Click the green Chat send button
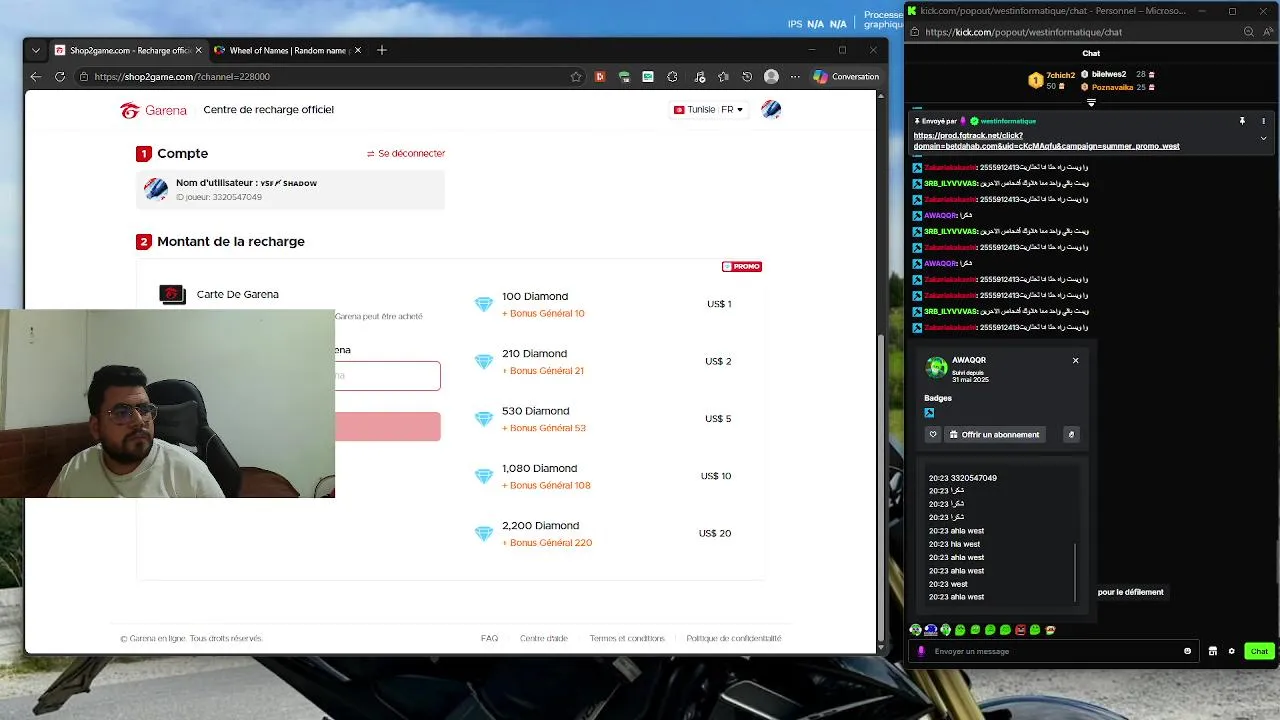The width and height of the screenshot is (1280, 720). coord(1259,651)
